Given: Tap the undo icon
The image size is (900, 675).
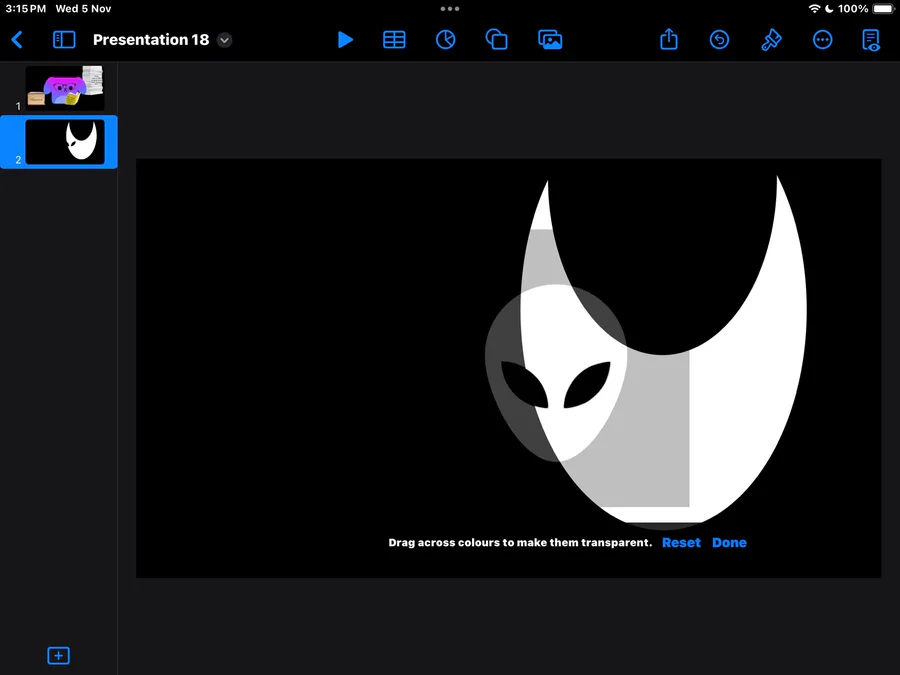Looking at the screenshot, I should 719,40.
